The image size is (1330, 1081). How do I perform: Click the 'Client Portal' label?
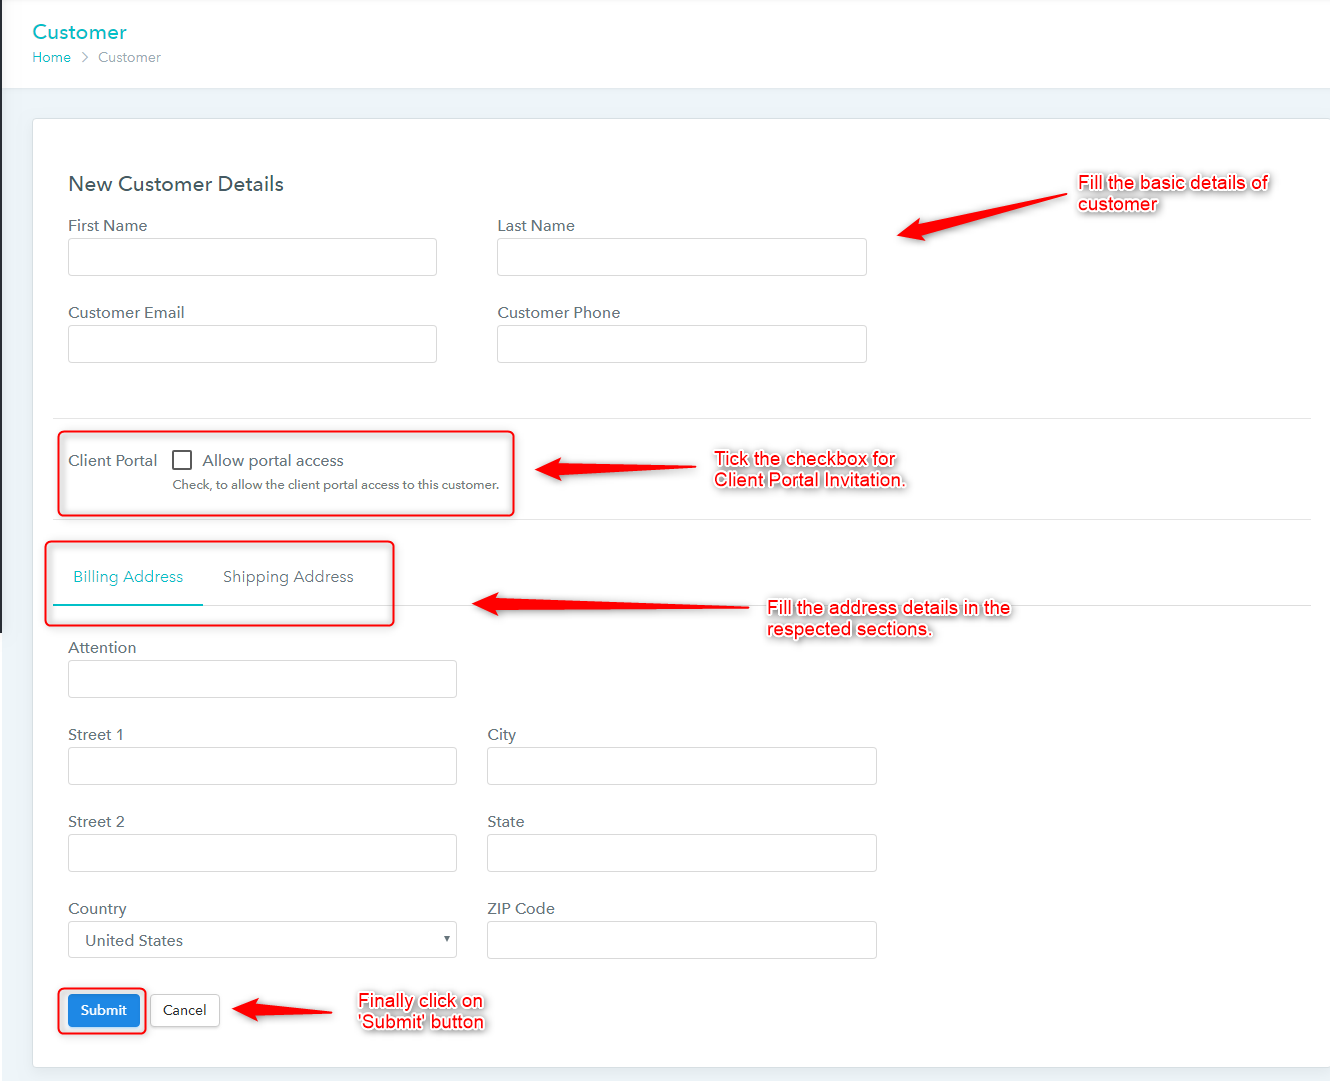113,460
